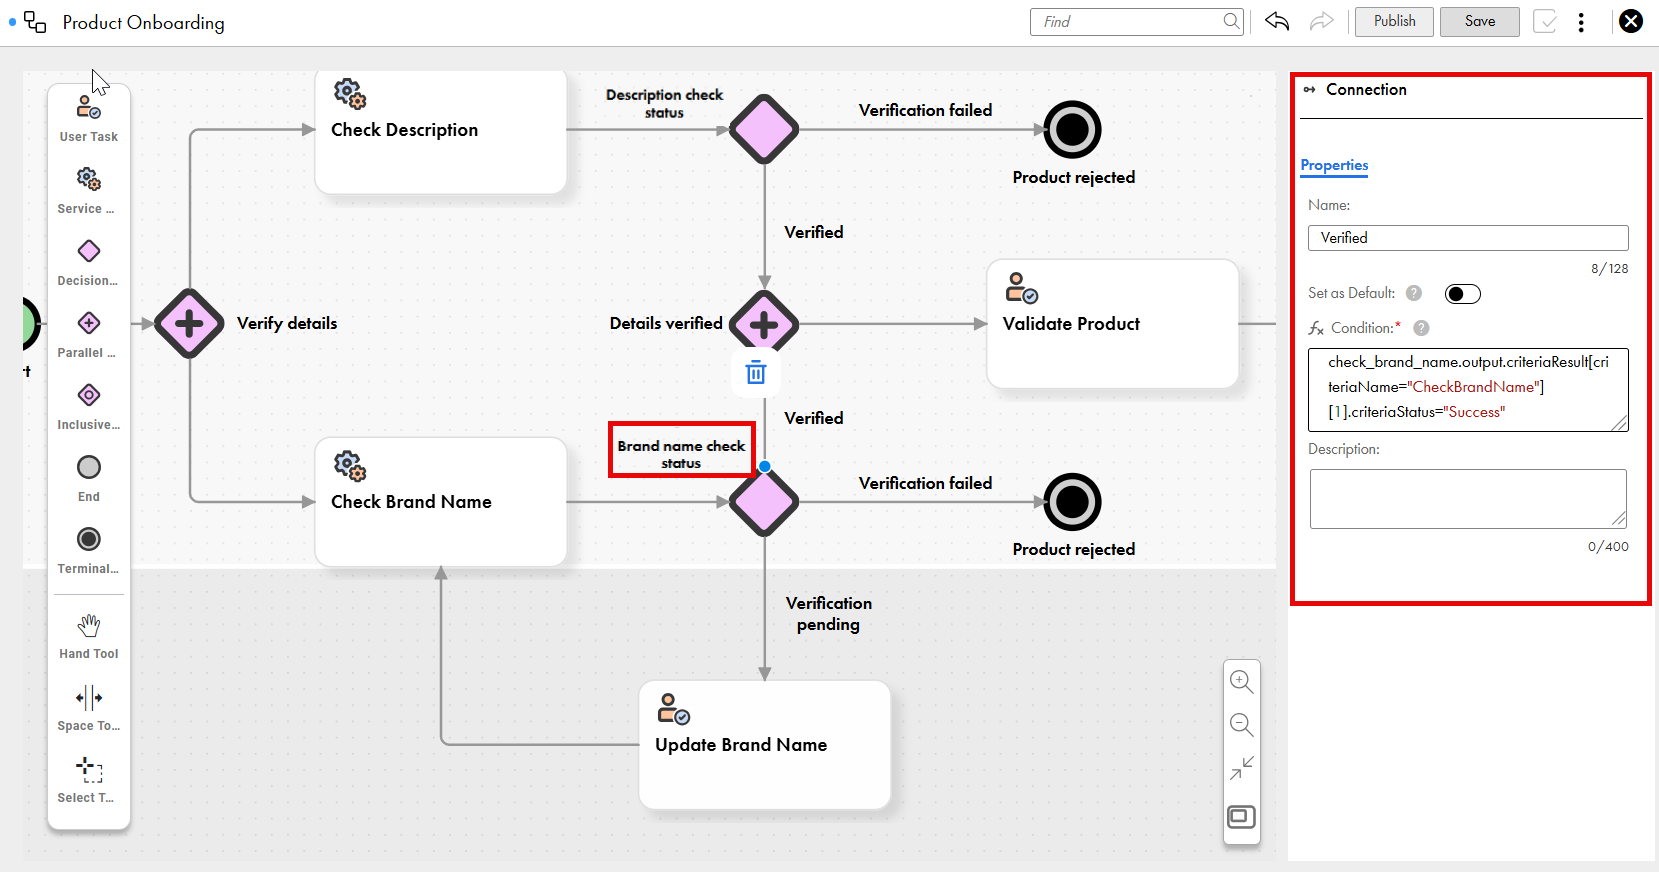Click the undo arrow icon
1659x872 pixels.
tap(1277, 21)
